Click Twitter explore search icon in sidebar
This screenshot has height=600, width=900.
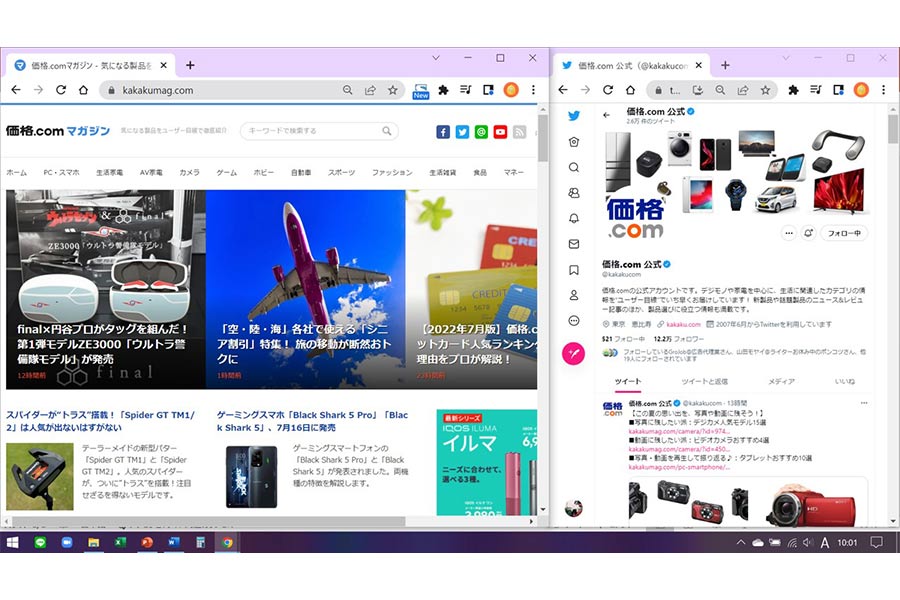tap(573, 167)
